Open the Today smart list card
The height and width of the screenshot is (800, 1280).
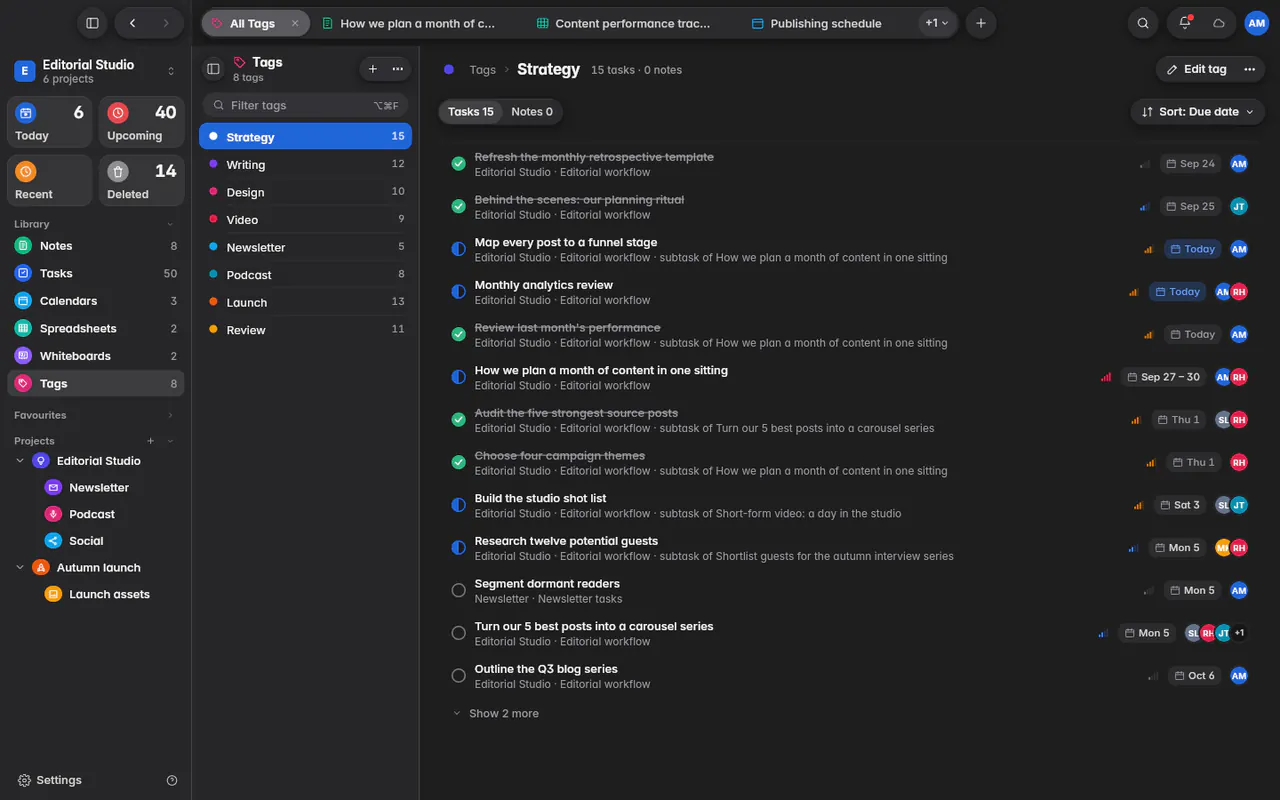point(49,123)
